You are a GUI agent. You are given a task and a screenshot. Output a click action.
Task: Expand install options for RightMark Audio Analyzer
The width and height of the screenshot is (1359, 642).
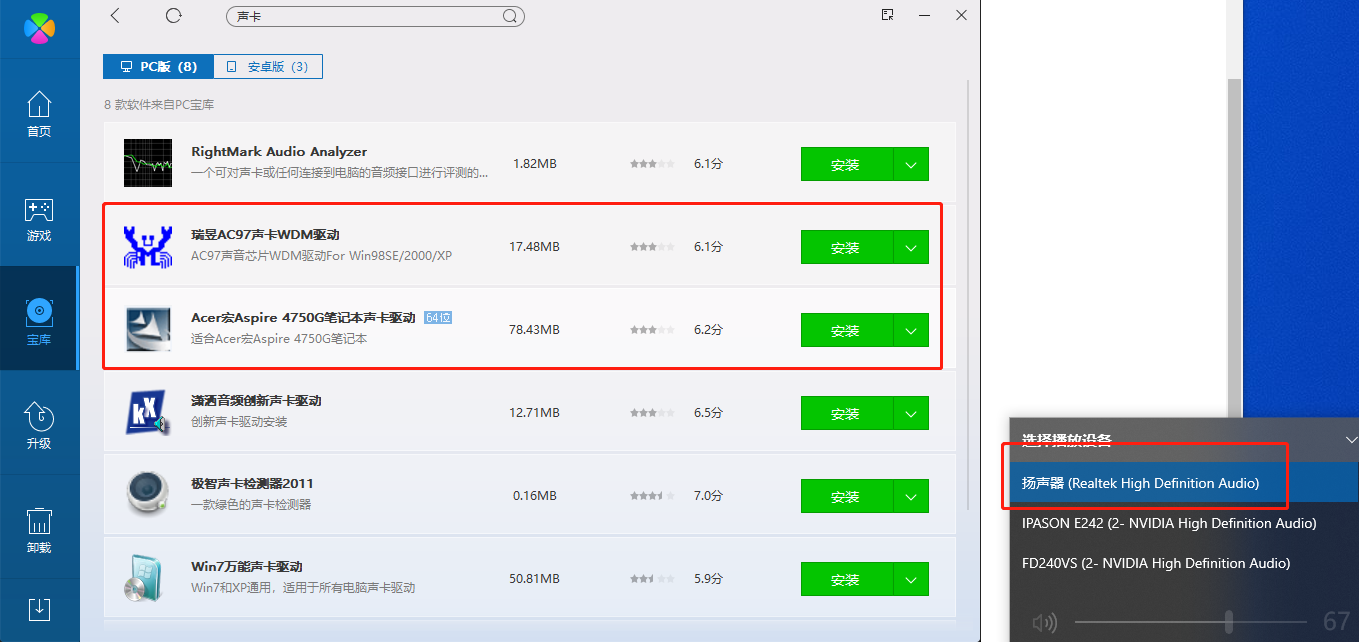[911, 164]
